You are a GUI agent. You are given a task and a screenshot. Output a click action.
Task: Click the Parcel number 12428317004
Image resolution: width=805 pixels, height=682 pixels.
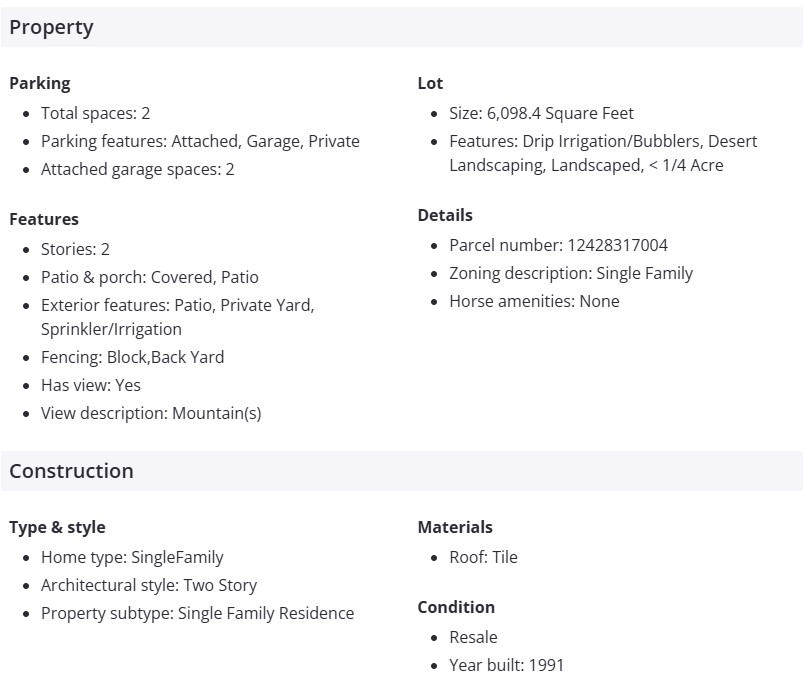(x=559, y=245)
